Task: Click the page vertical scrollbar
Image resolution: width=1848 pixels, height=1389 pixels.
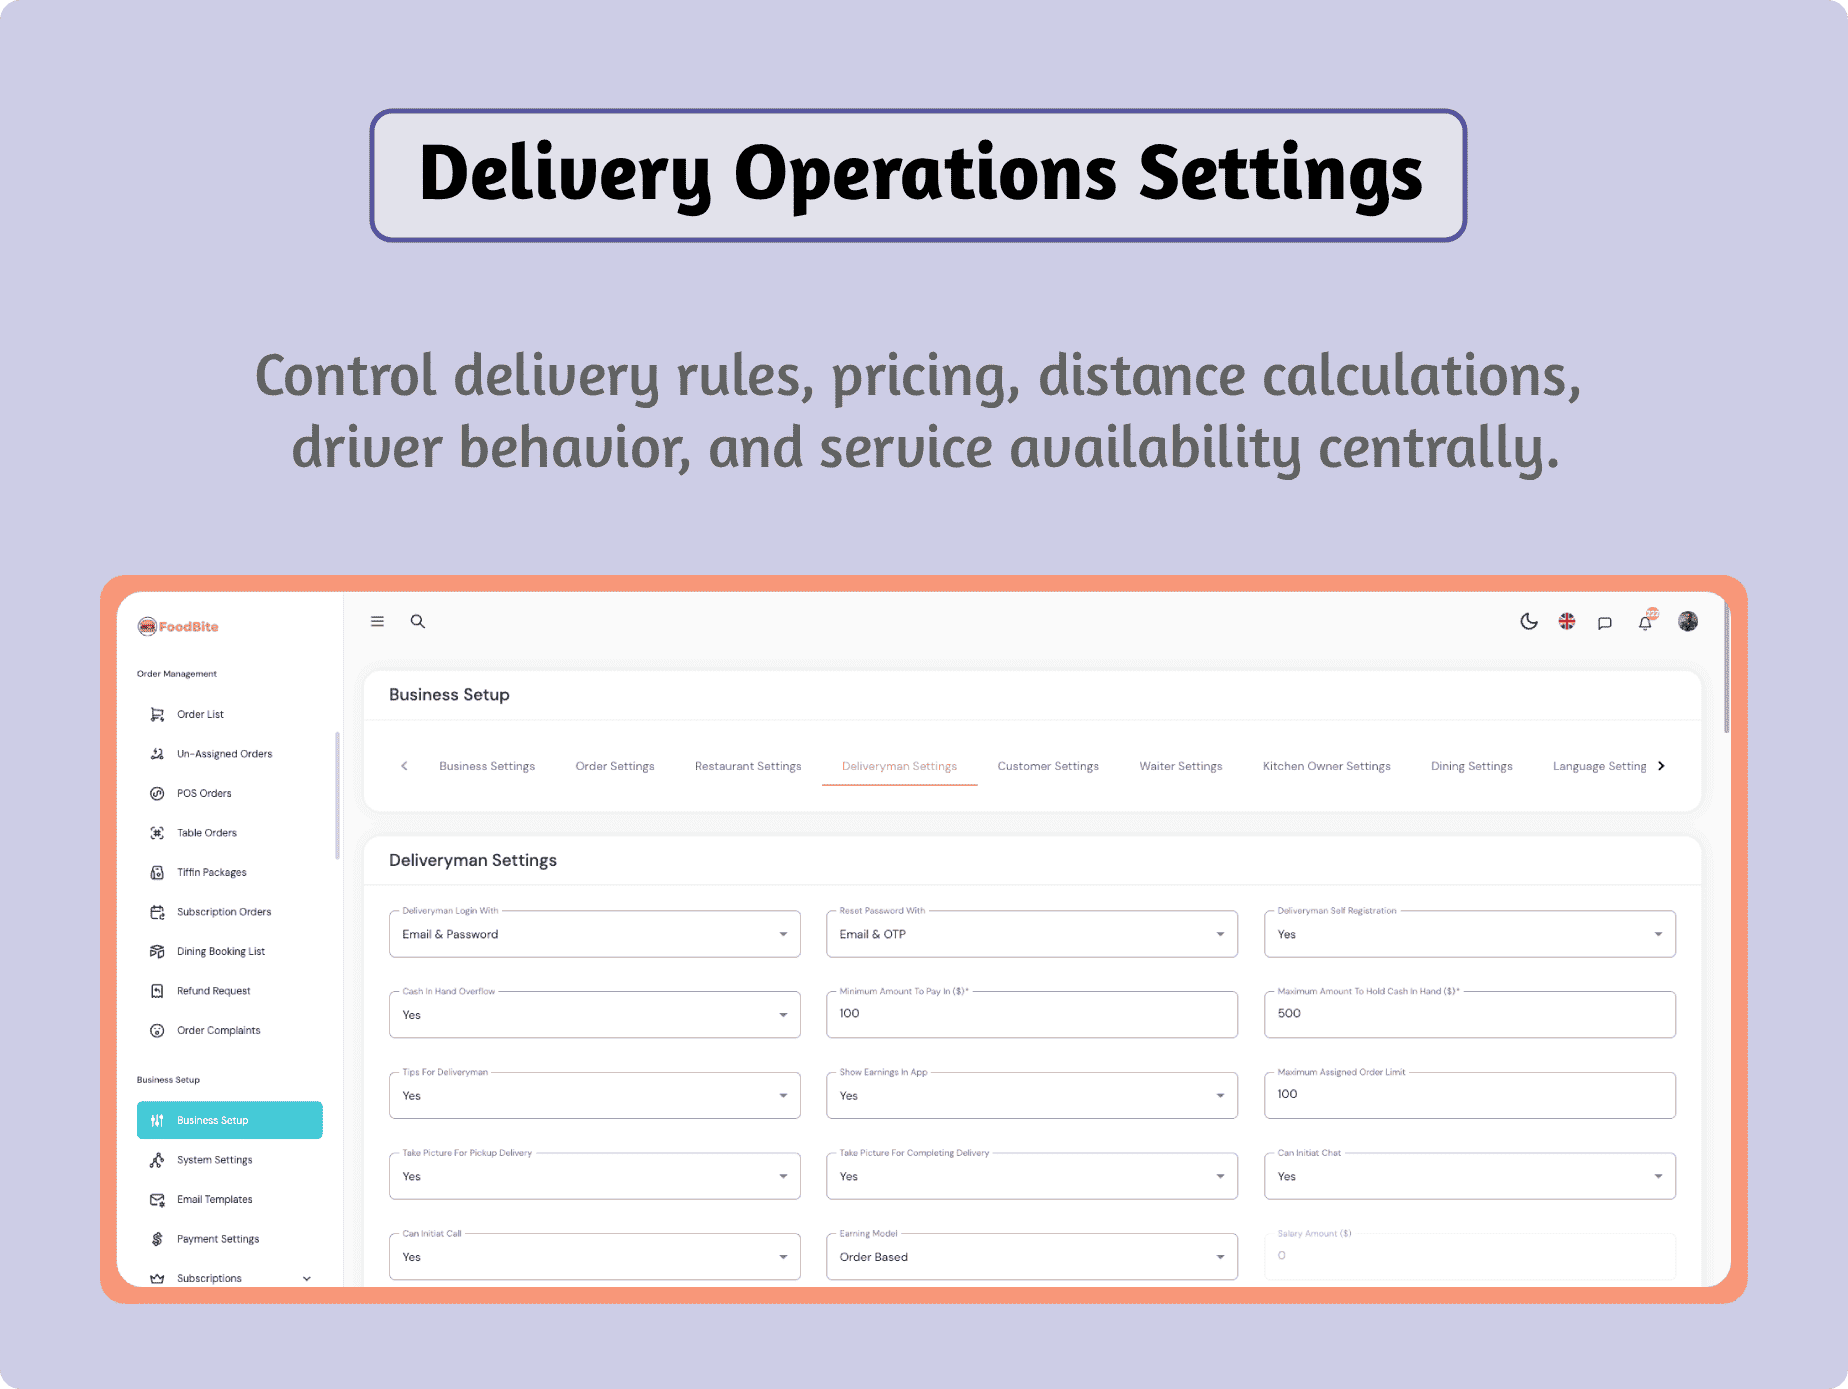Action: (x=1727, y=668)
